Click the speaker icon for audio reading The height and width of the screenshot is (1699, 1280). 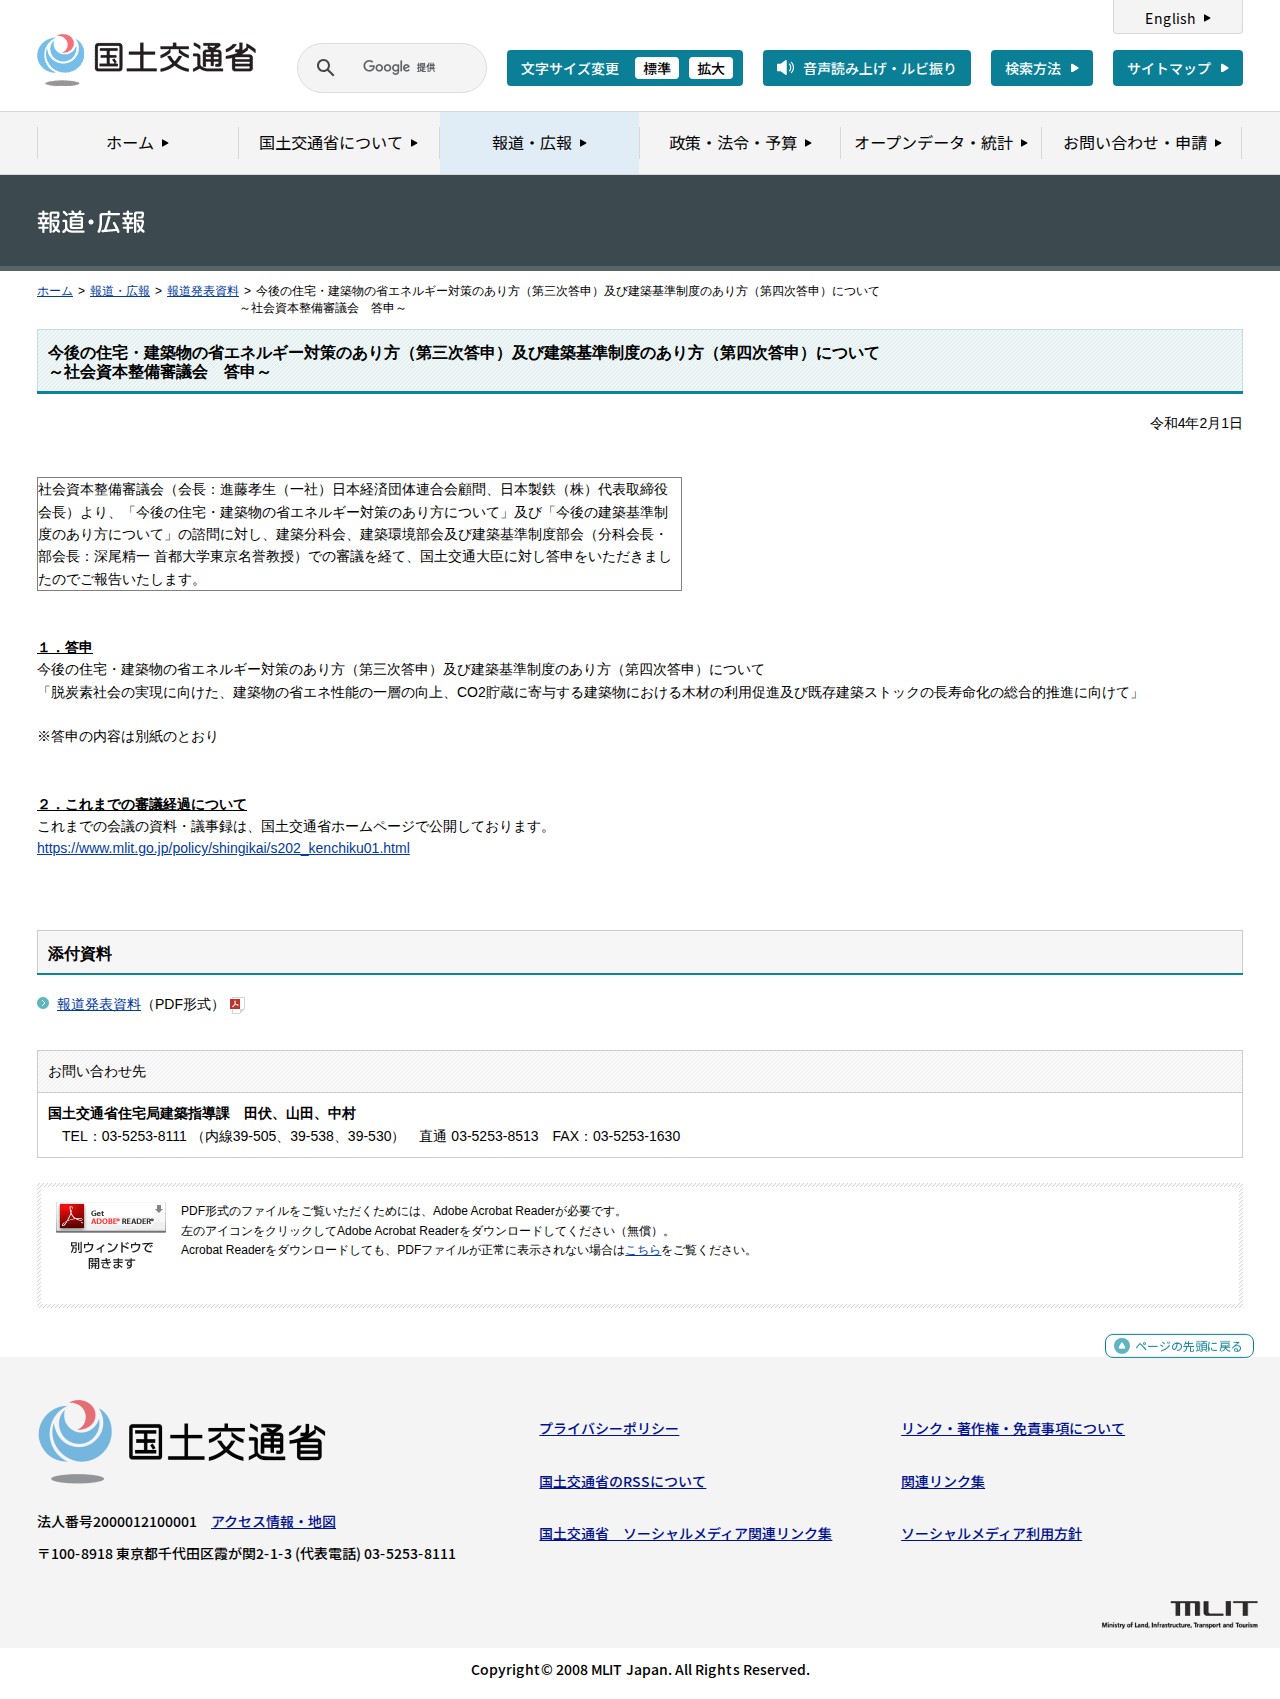(786, 68)
